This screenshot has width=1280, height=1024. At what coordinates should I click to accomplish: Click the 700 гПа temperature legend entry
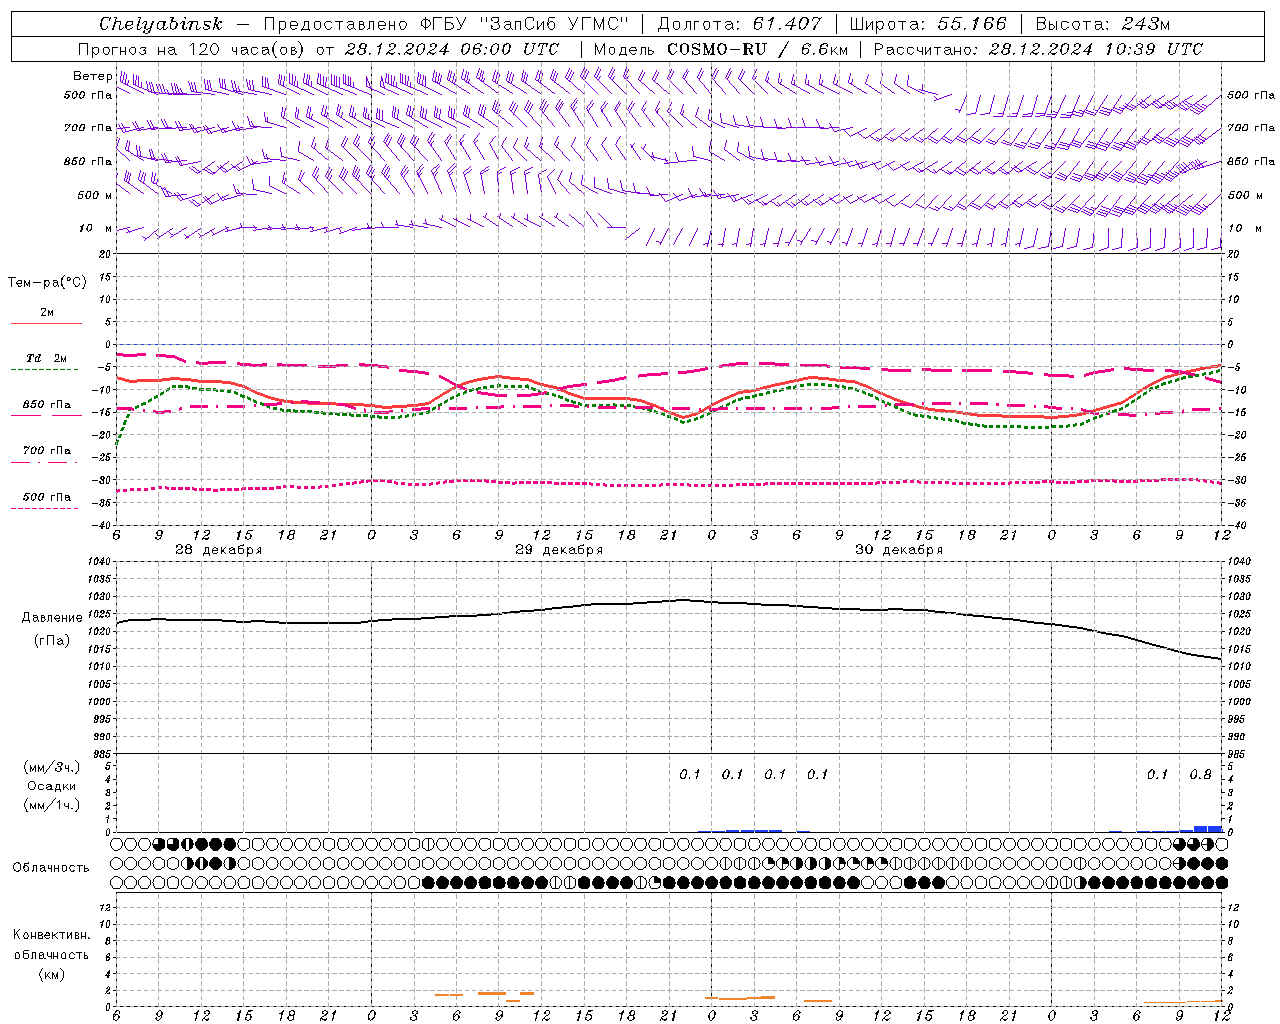click(47, 451)
